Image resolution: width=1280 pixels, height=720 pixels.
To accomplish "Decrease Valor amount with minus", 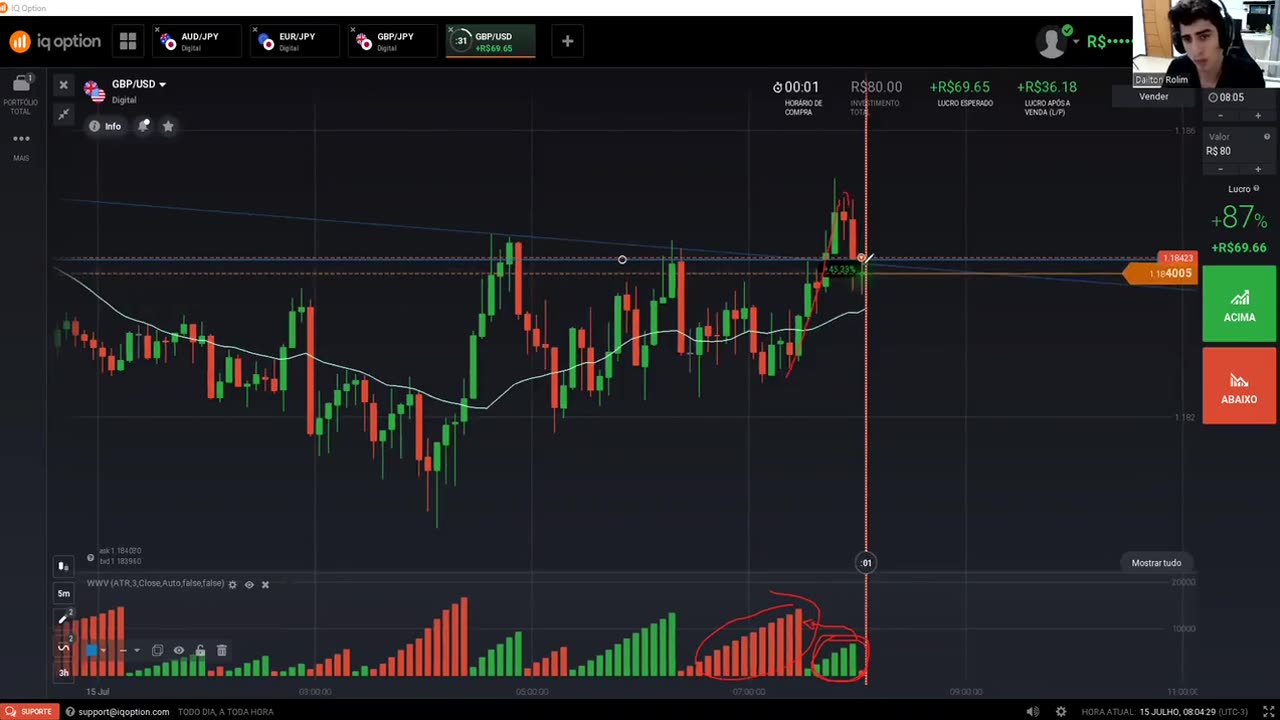I will click(1220, 170).
